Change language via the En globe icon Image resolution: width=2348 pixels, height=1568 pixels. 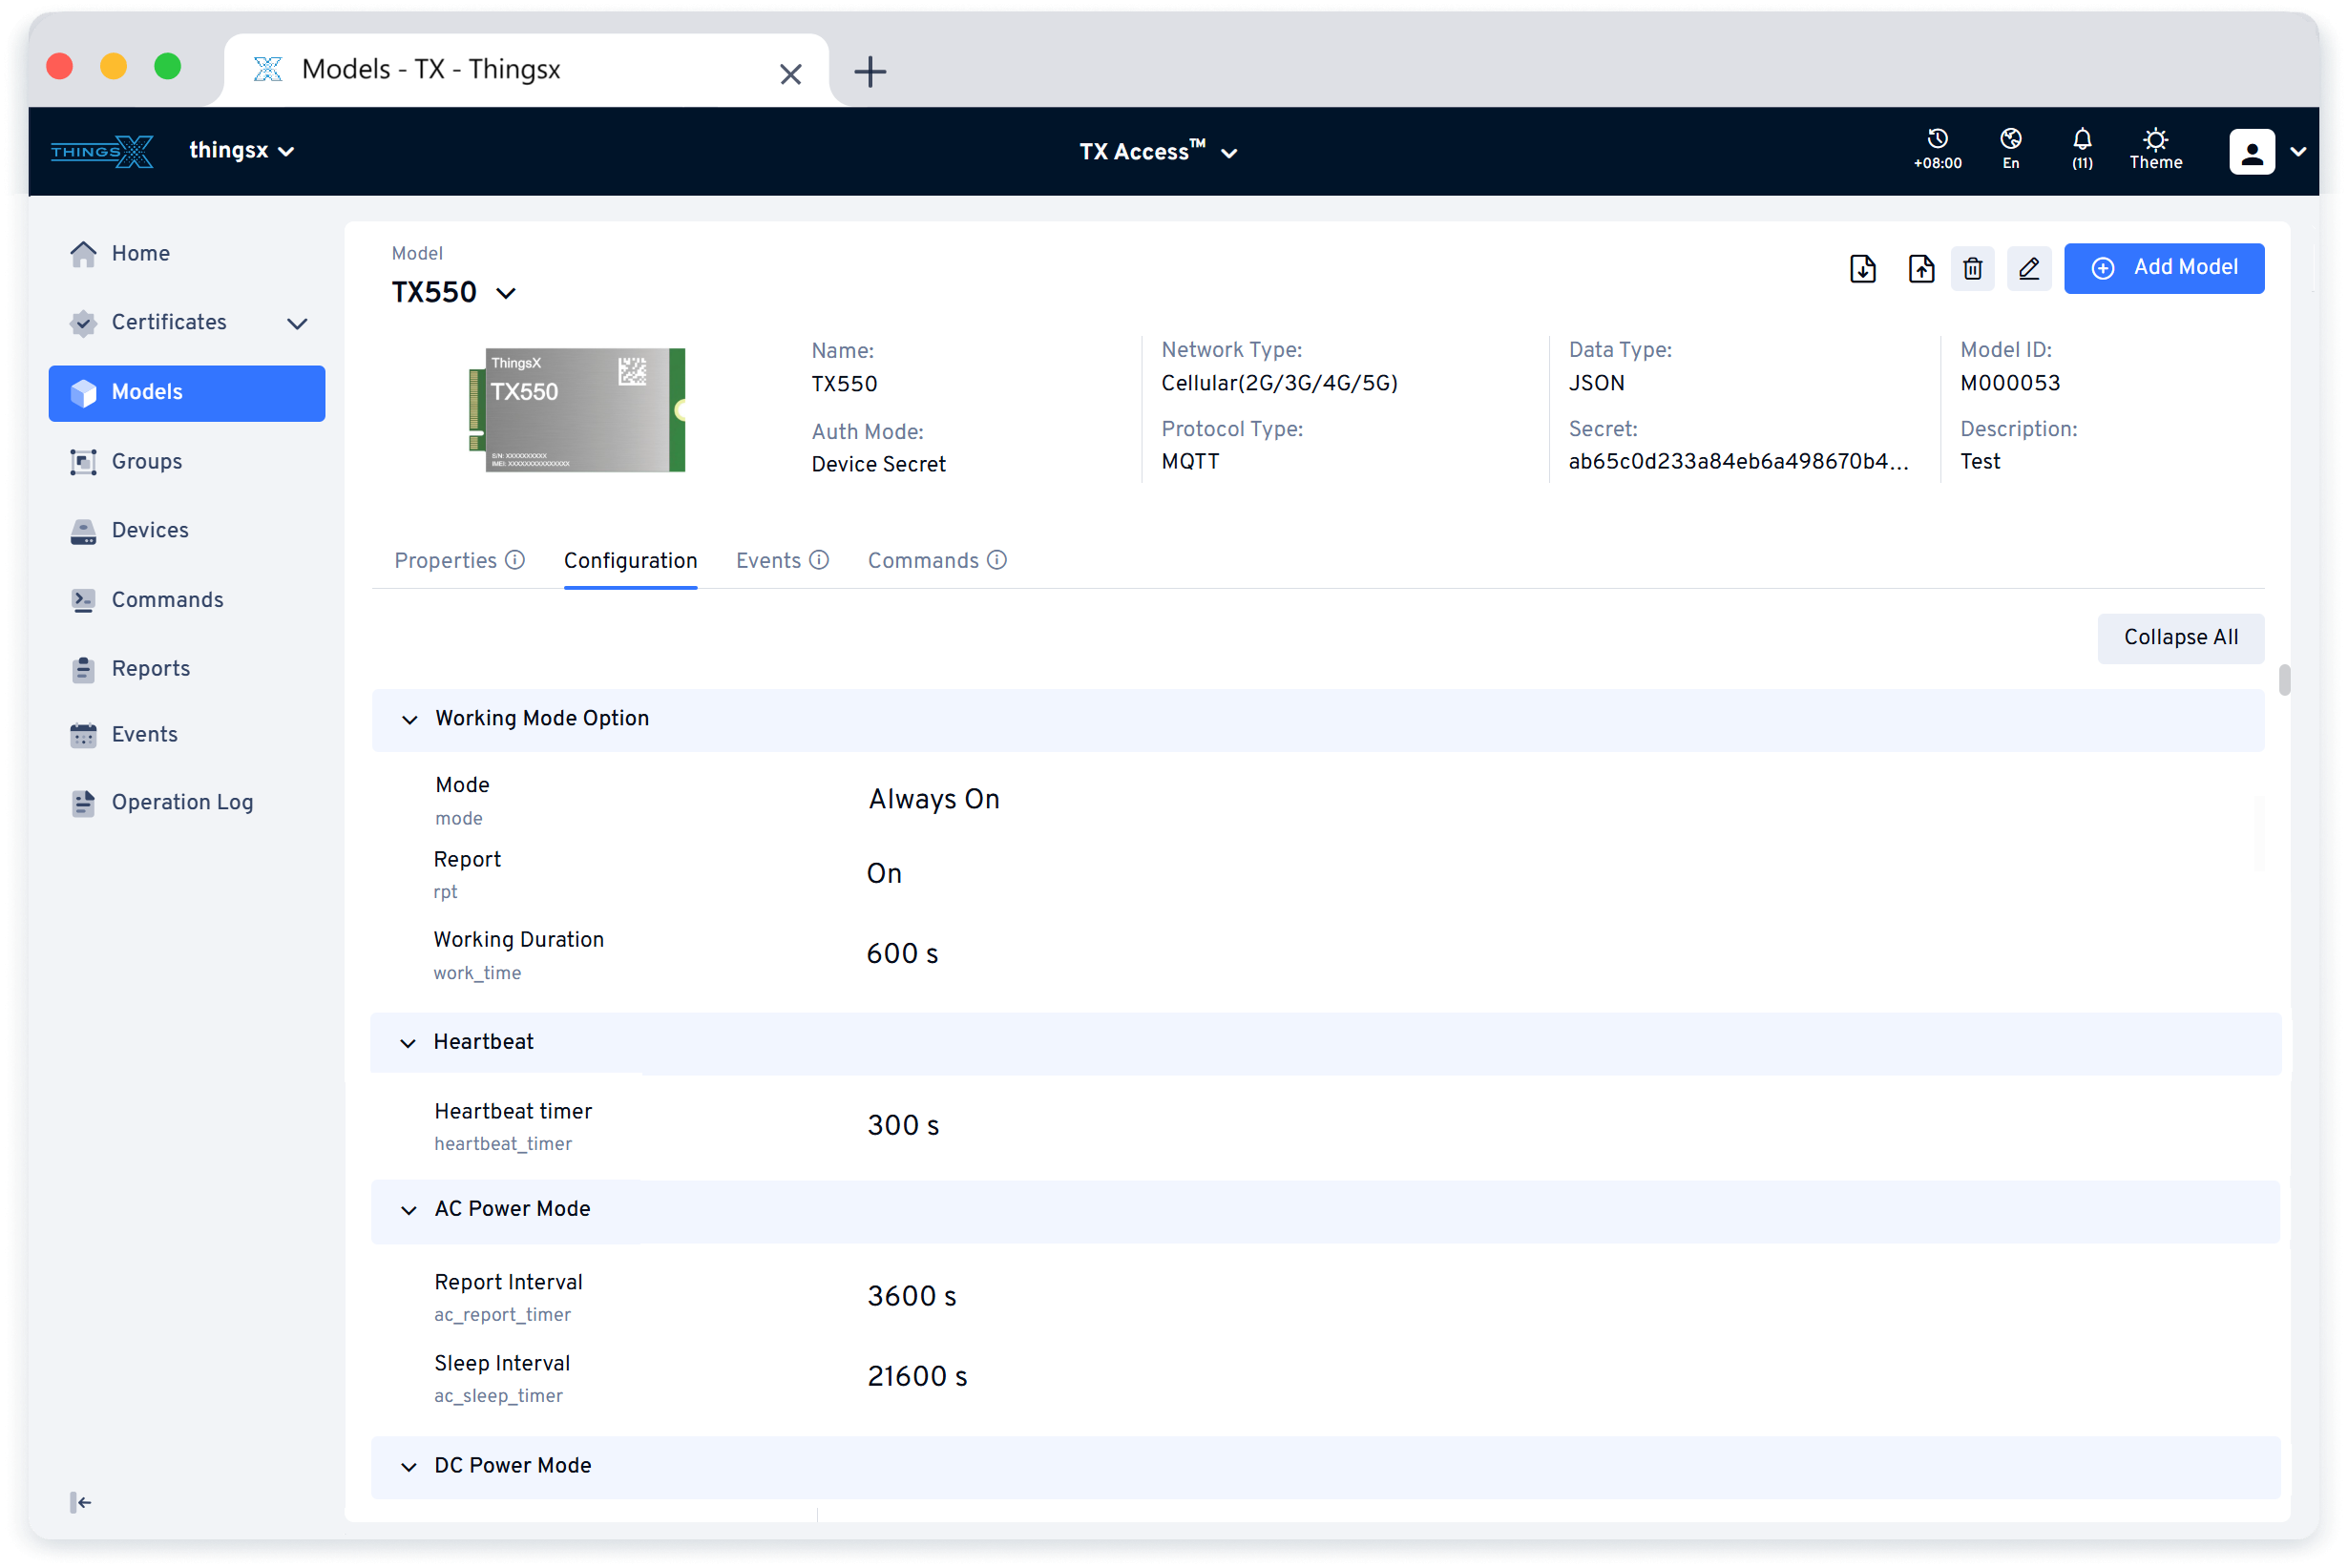tap(2010, 149)
